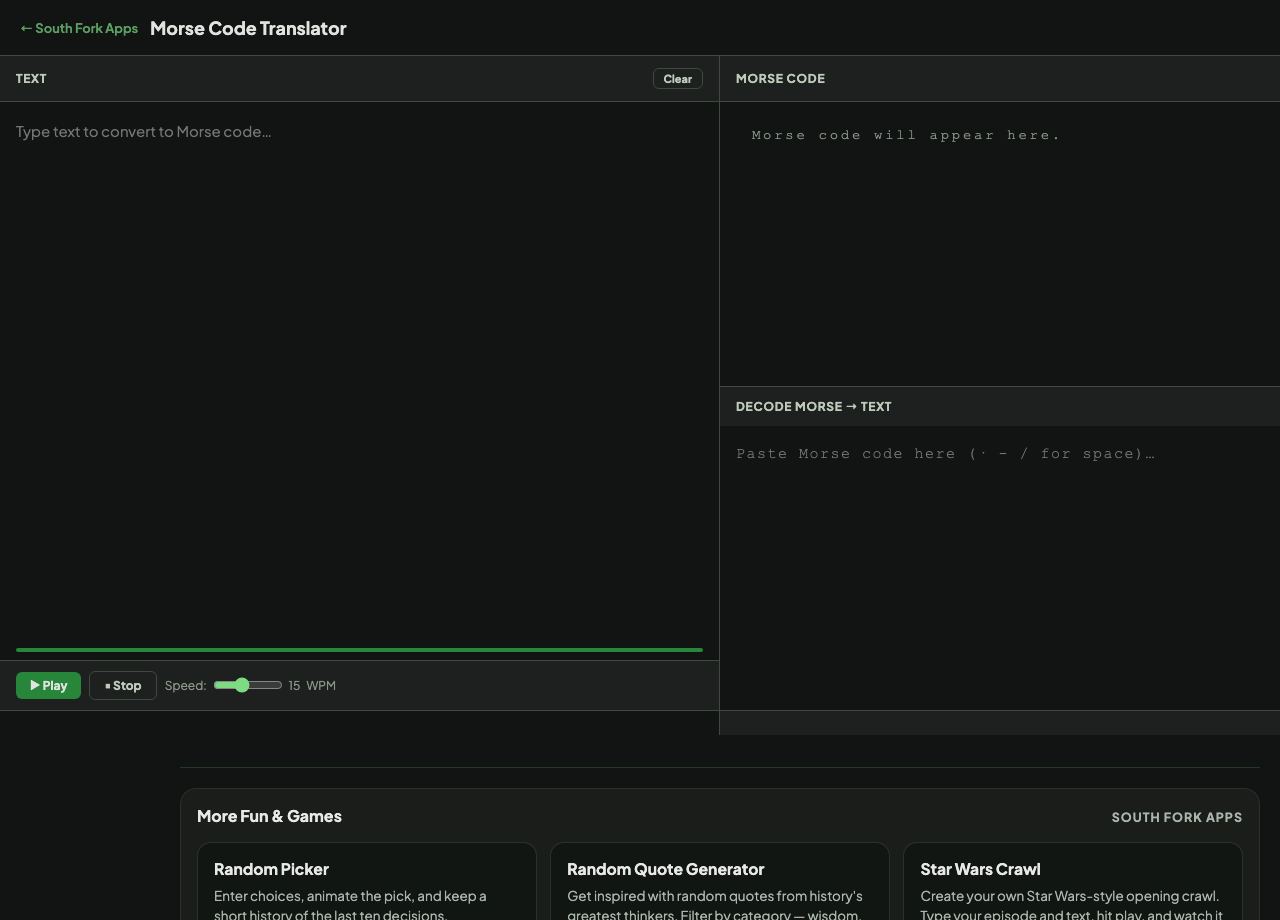
Task: Click the Morse Code Translator title
Action: click(248, 28)
